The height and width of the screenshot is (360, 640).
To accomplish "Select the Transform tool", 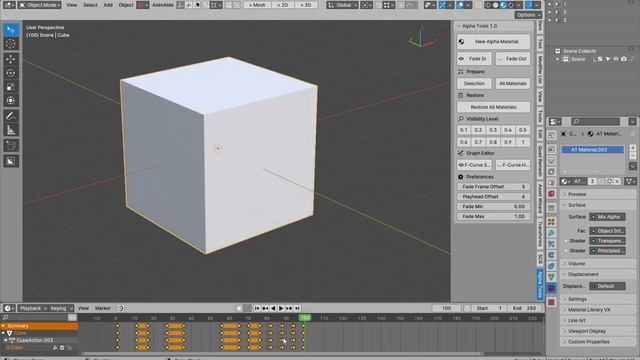I will [11, 100].
